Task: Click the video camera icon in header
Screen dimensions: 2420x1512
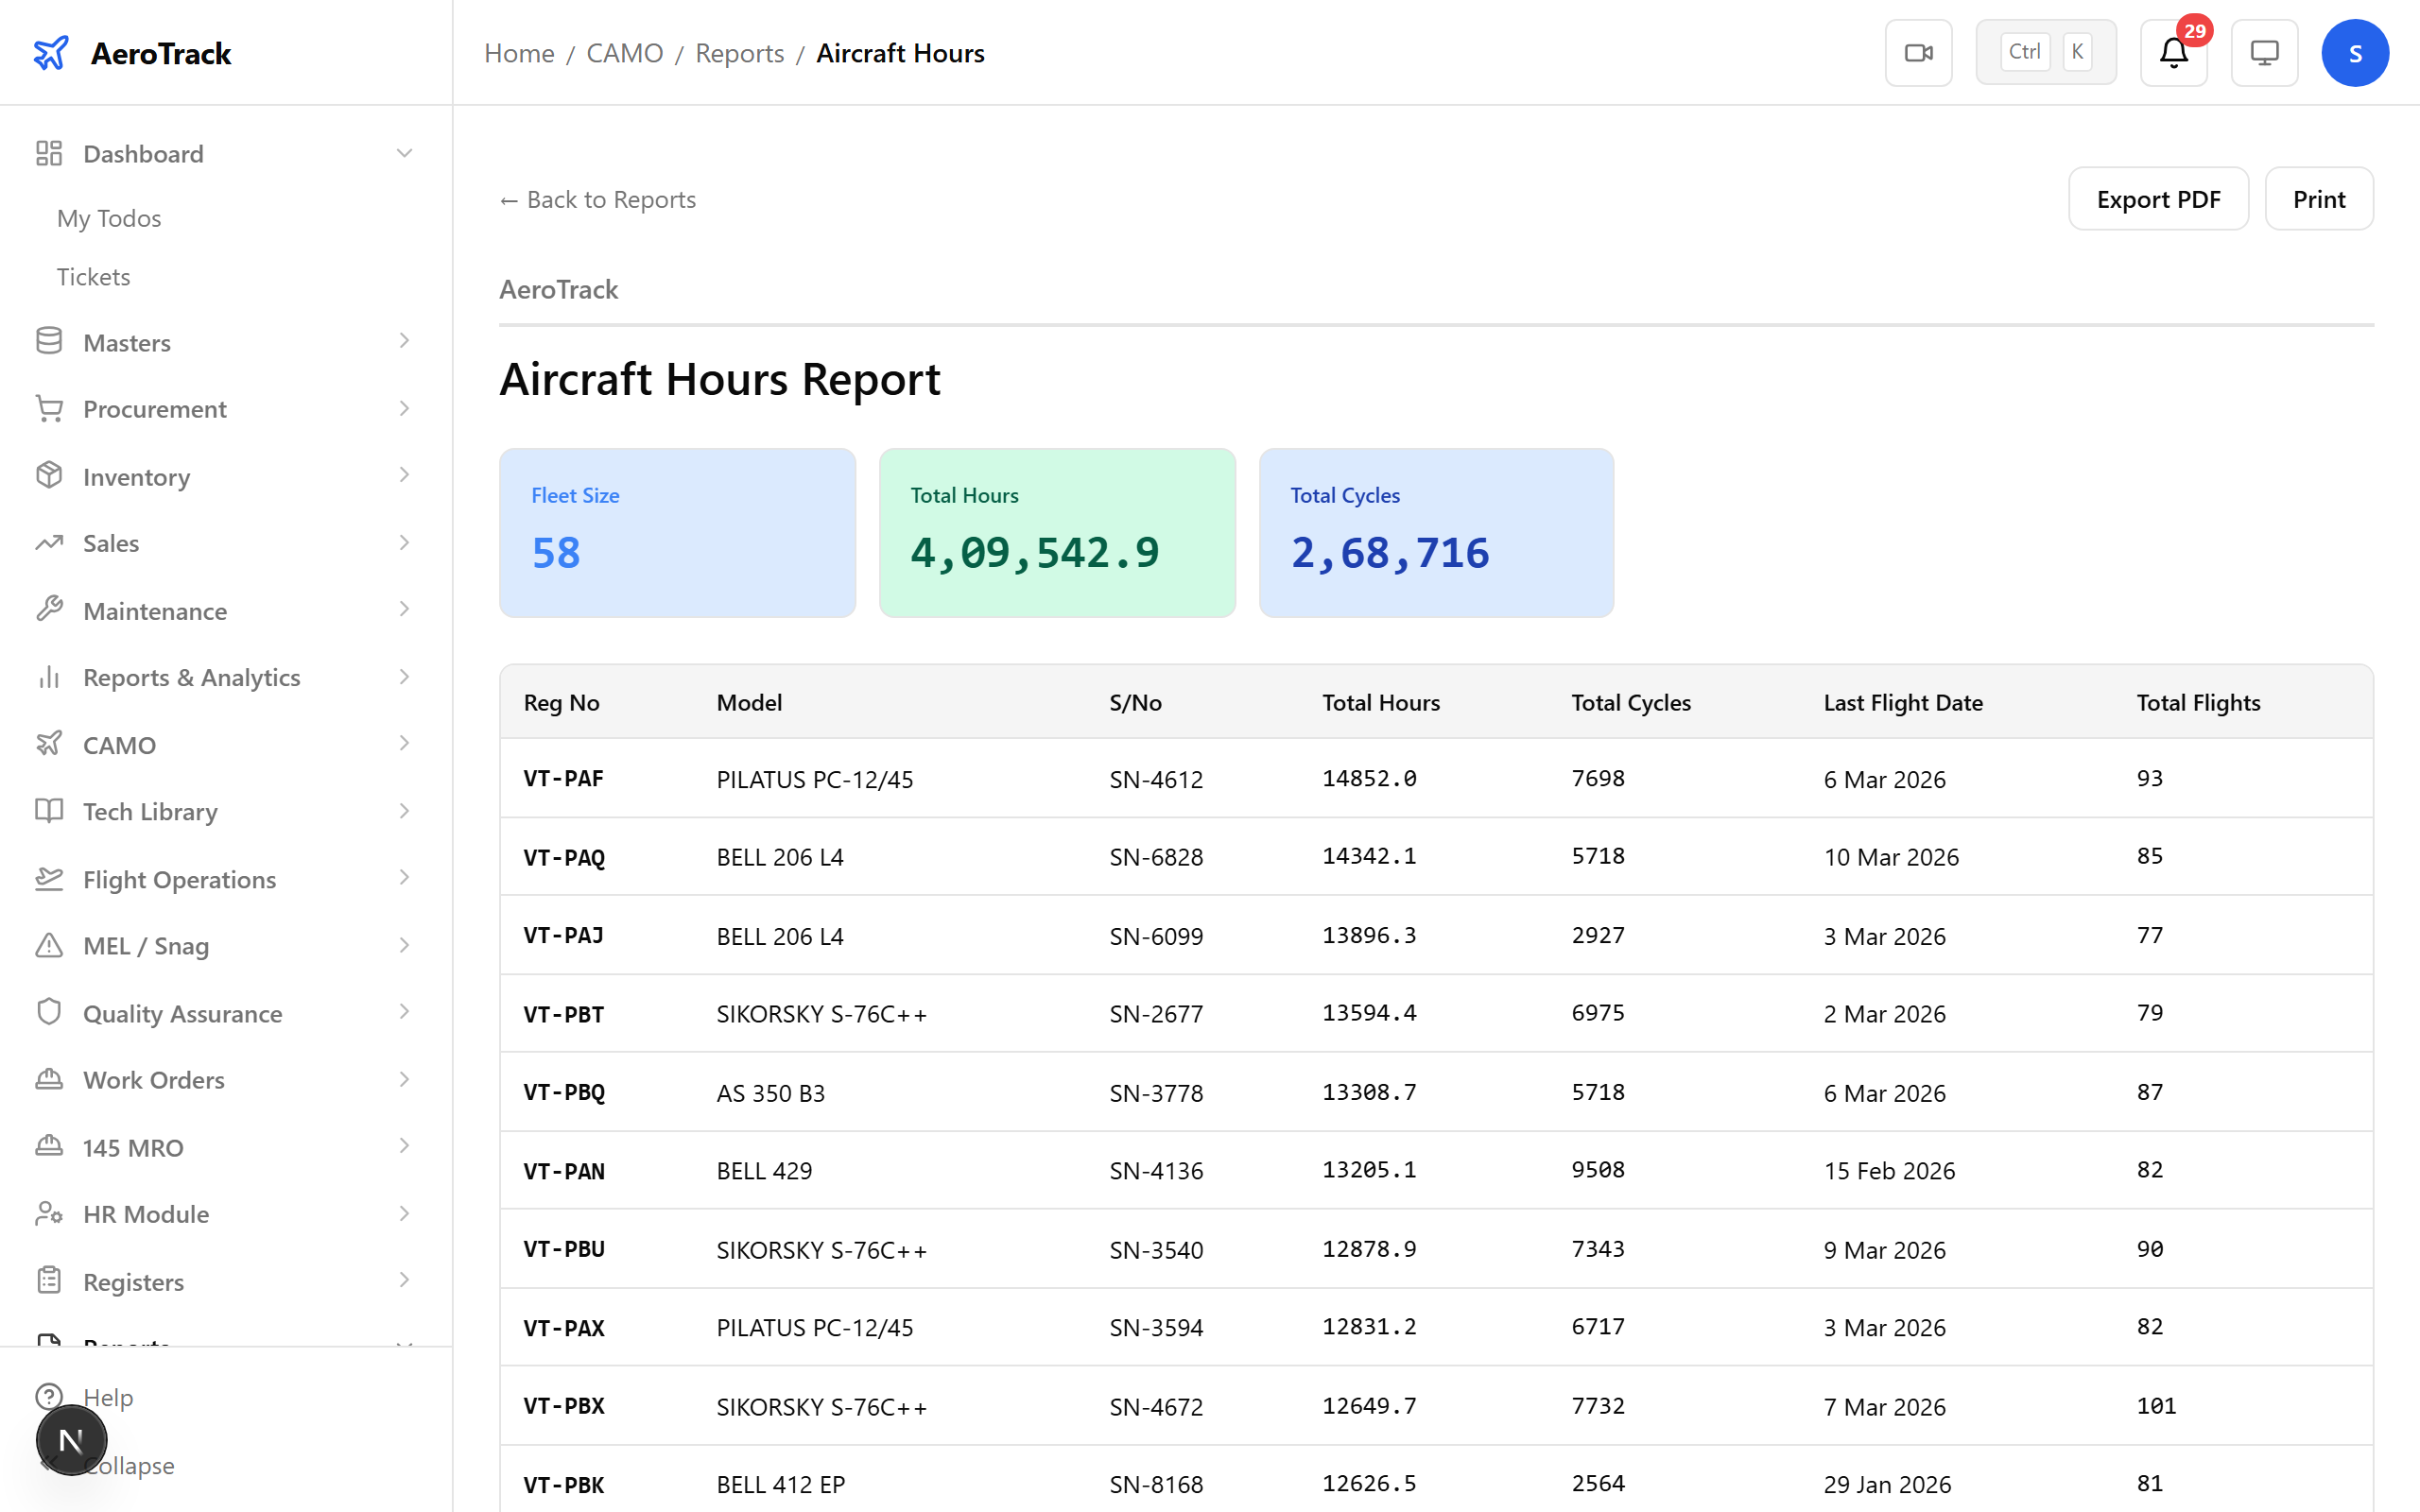Action: tap(1918, 52)
